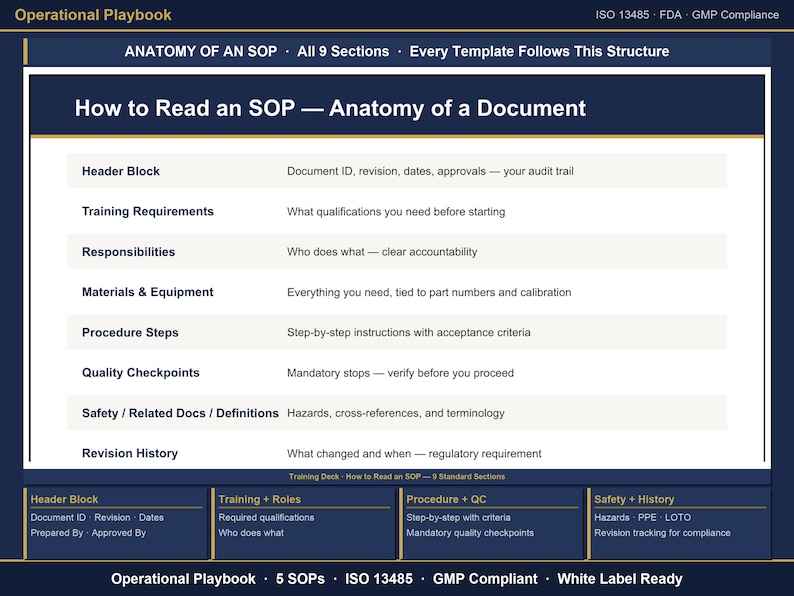This screenshot has width=794, height=596.
Task: Select the 'Materials & Equipment' row label
Action: 147,292
